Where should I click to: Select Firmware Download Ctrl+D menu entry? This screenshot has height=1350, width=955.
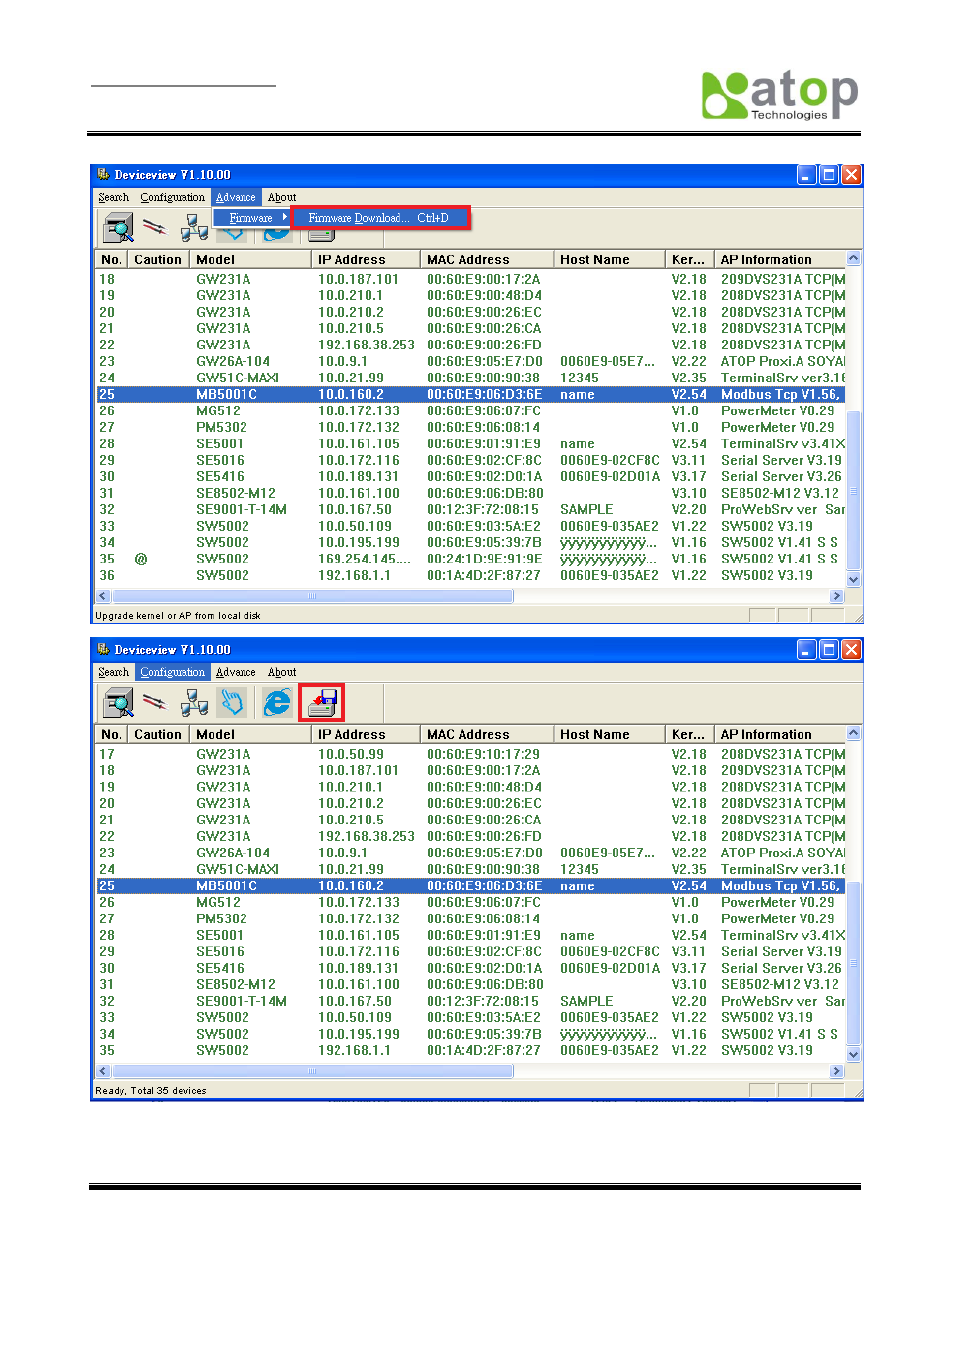[379, 218]
